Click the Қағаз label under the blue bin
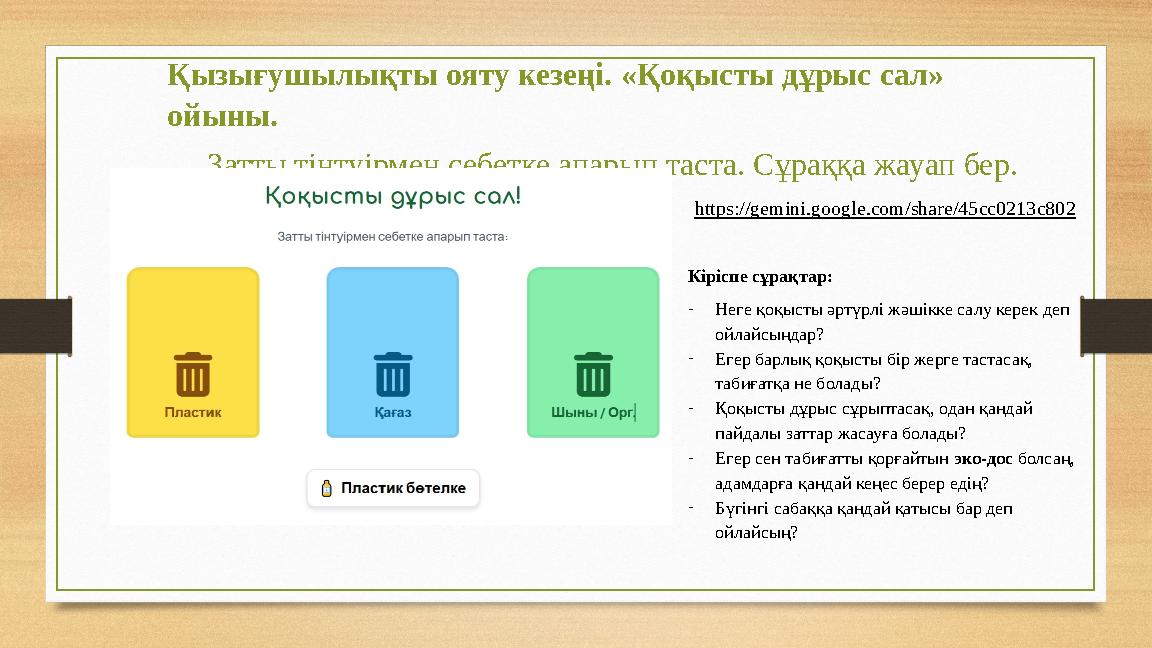Screen dimensions: 1152x648 [392, 410]
